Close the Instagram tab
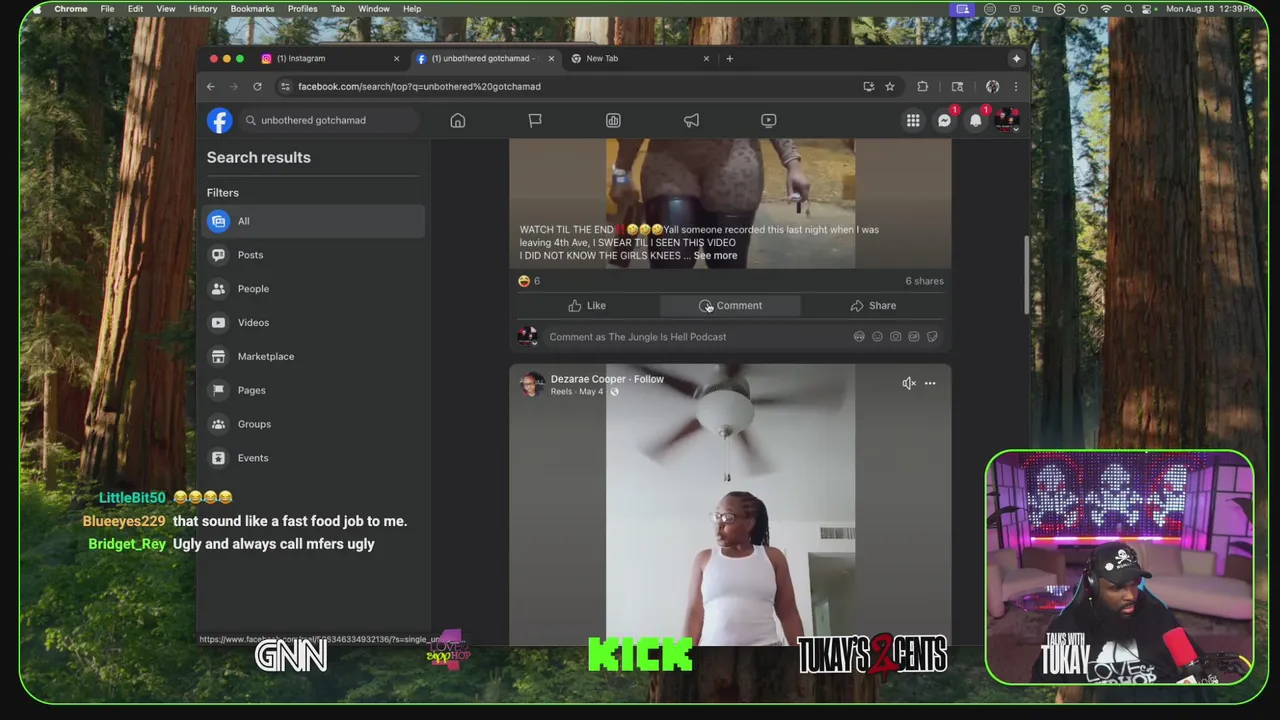The image size is (1280, 720). (x=396, y=58)
